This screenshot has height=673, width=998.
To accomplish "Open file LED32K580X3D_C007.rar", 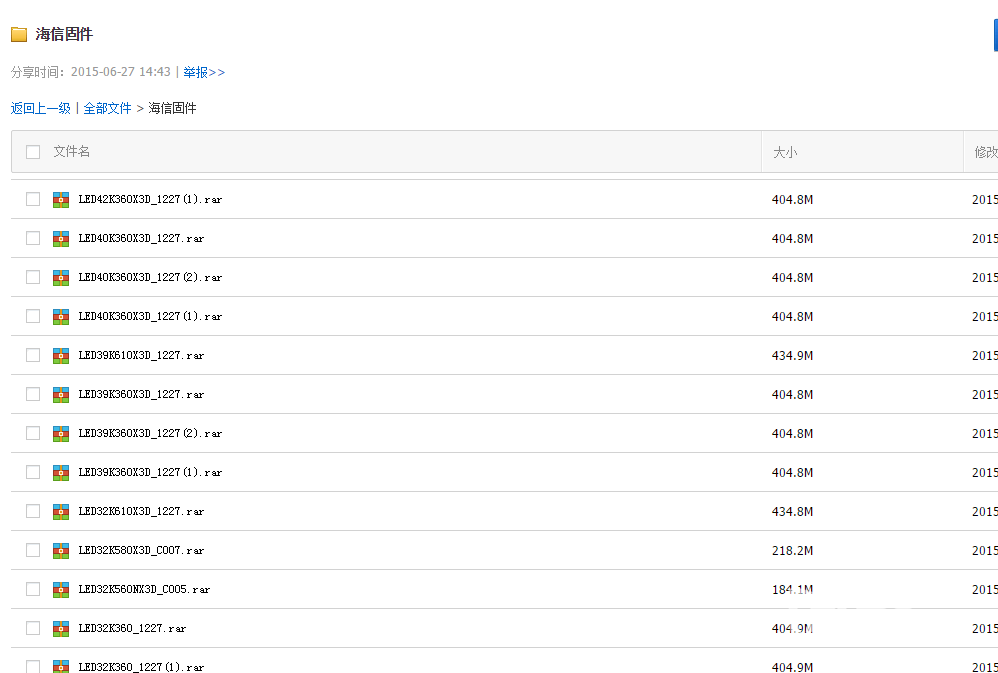I will (141, 550).
